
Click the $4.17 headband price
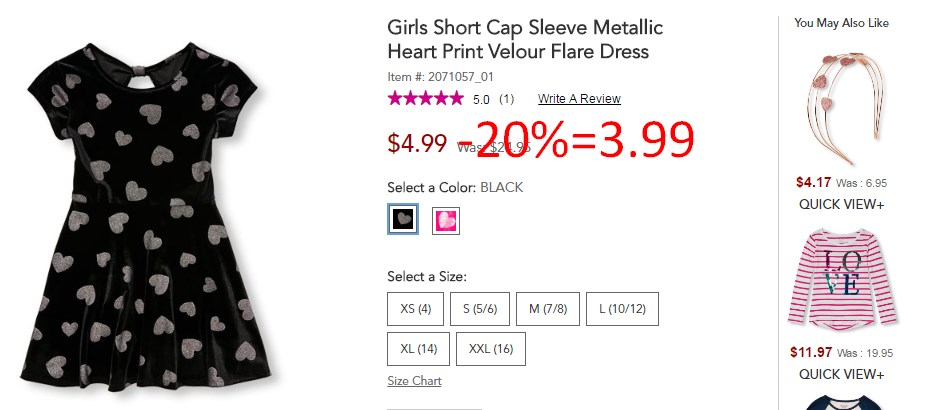pyautogui.click(x=813, y=182)
